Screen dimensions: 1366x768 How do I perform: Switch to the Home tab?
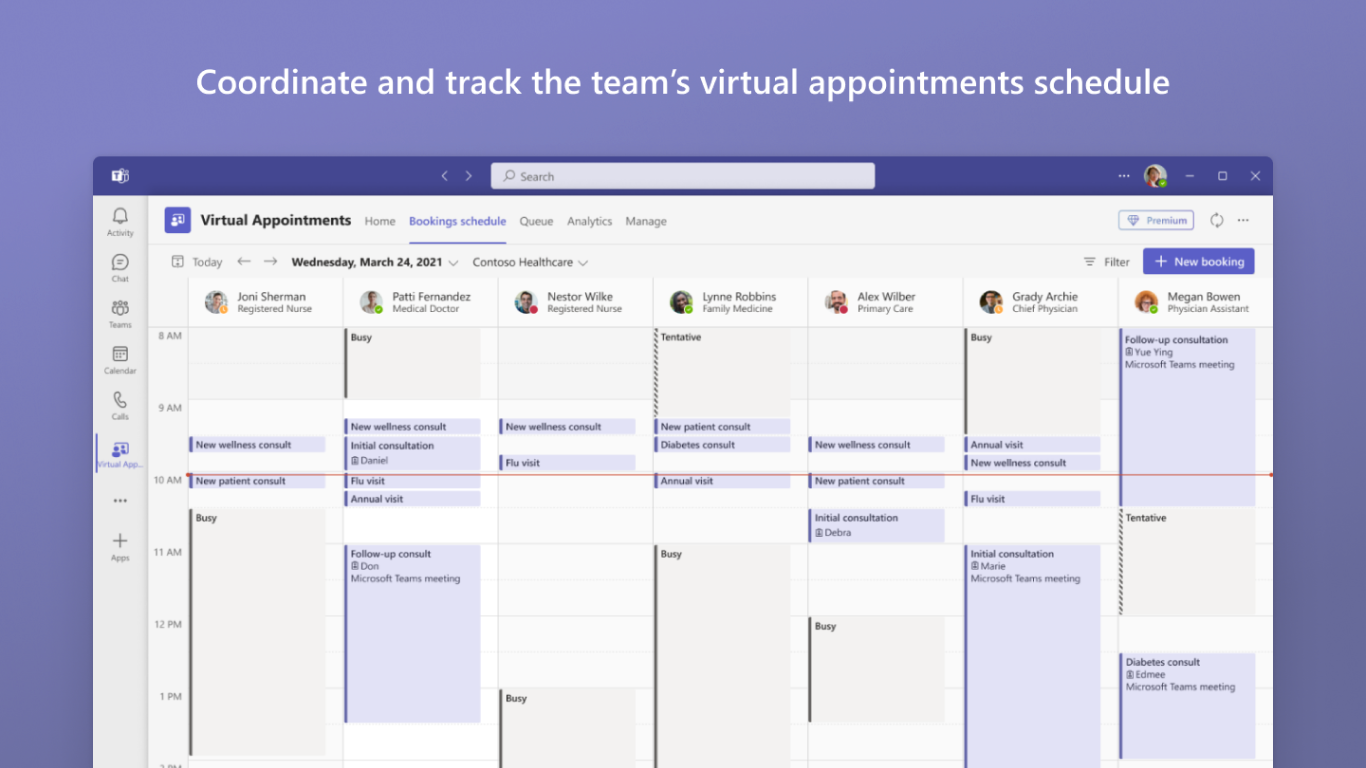tap(380, 221)
